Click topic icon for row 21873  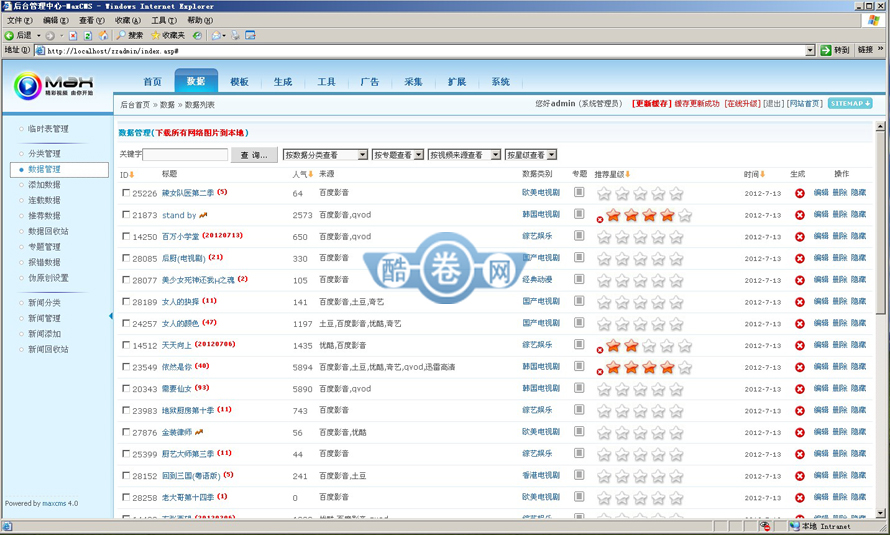click(579, 214)
